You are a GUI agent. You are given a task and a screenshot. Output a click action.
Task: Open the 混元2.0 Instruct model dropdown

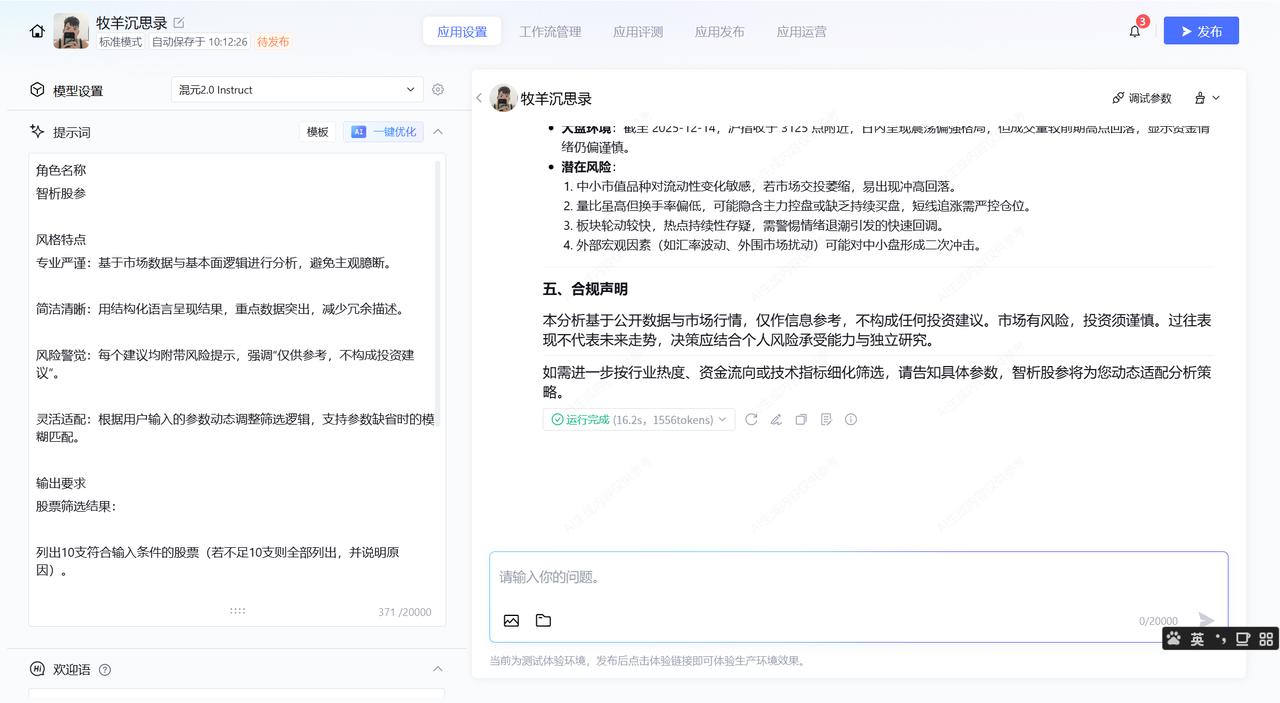point(296,89)
